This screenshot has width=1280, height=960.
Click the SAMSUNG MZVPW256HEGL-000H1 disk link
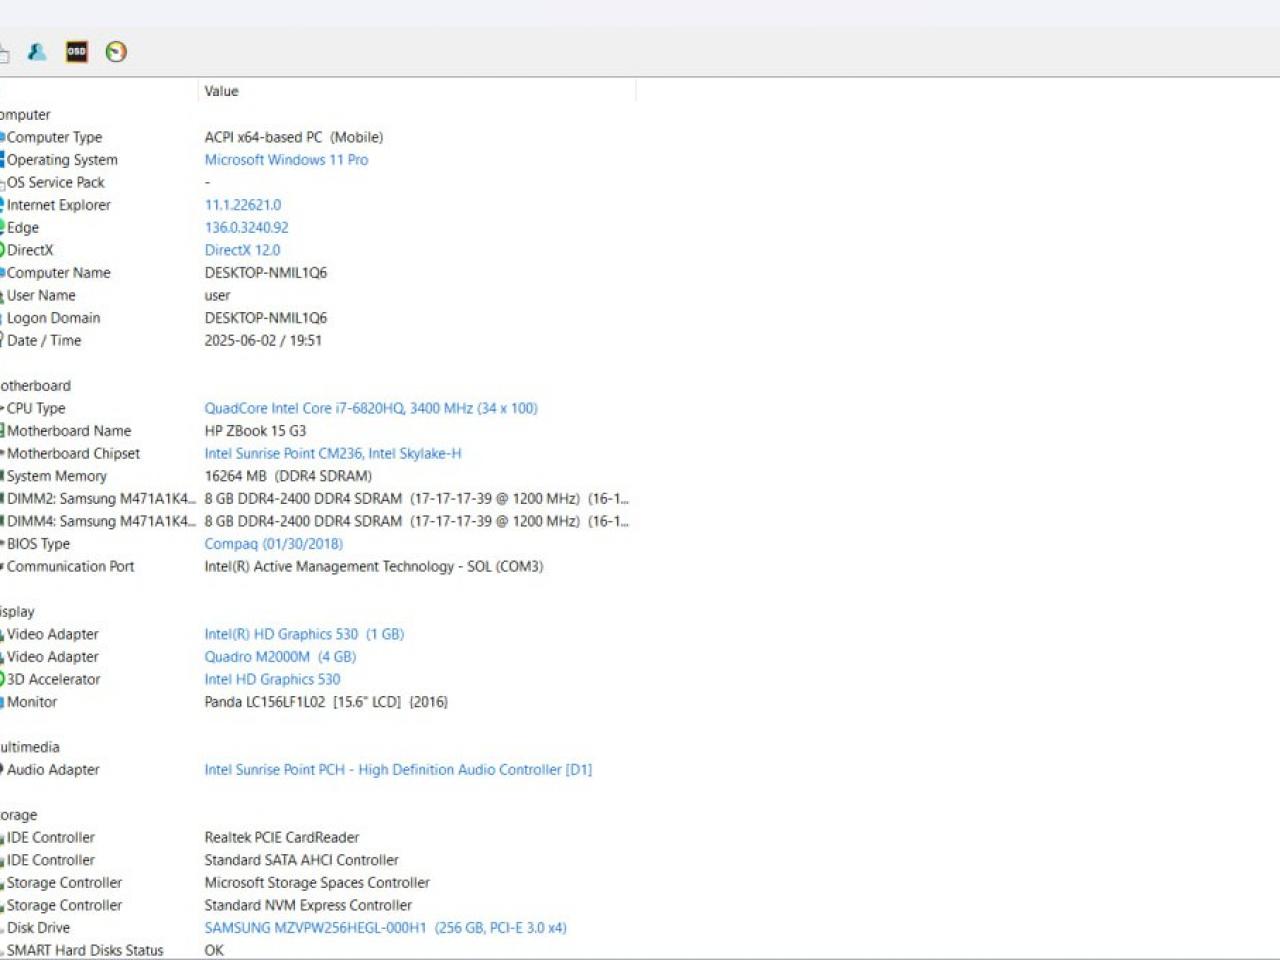pyautogui.click(x=385, y=928)
